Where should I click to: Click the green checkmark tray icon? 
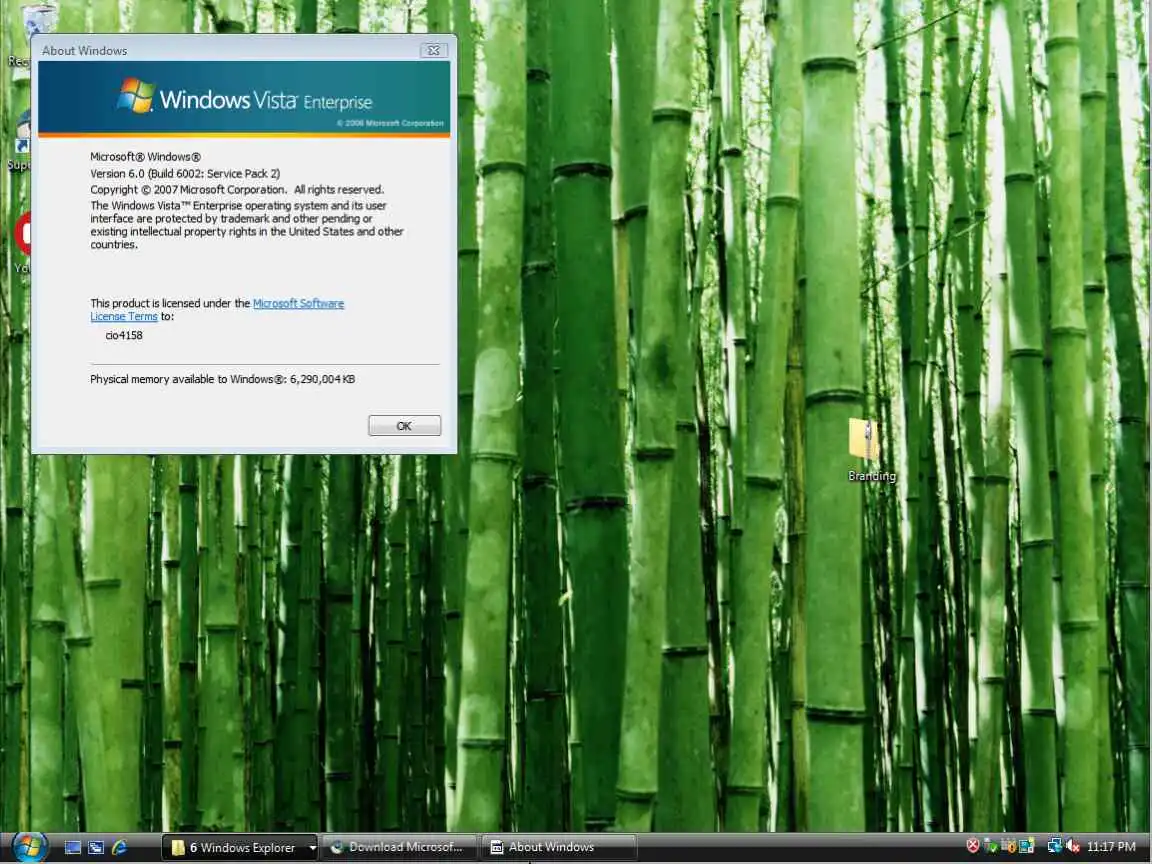(x=990, y=846)
